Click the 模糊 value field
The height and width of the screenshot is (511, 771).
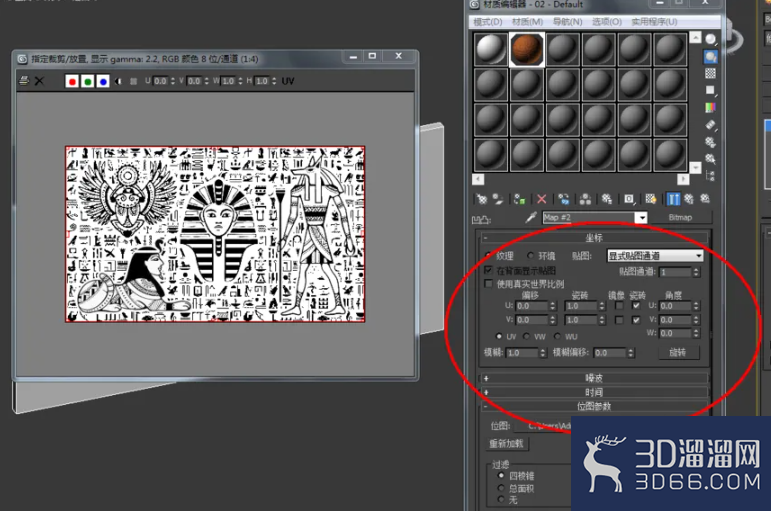pos(523,353)
